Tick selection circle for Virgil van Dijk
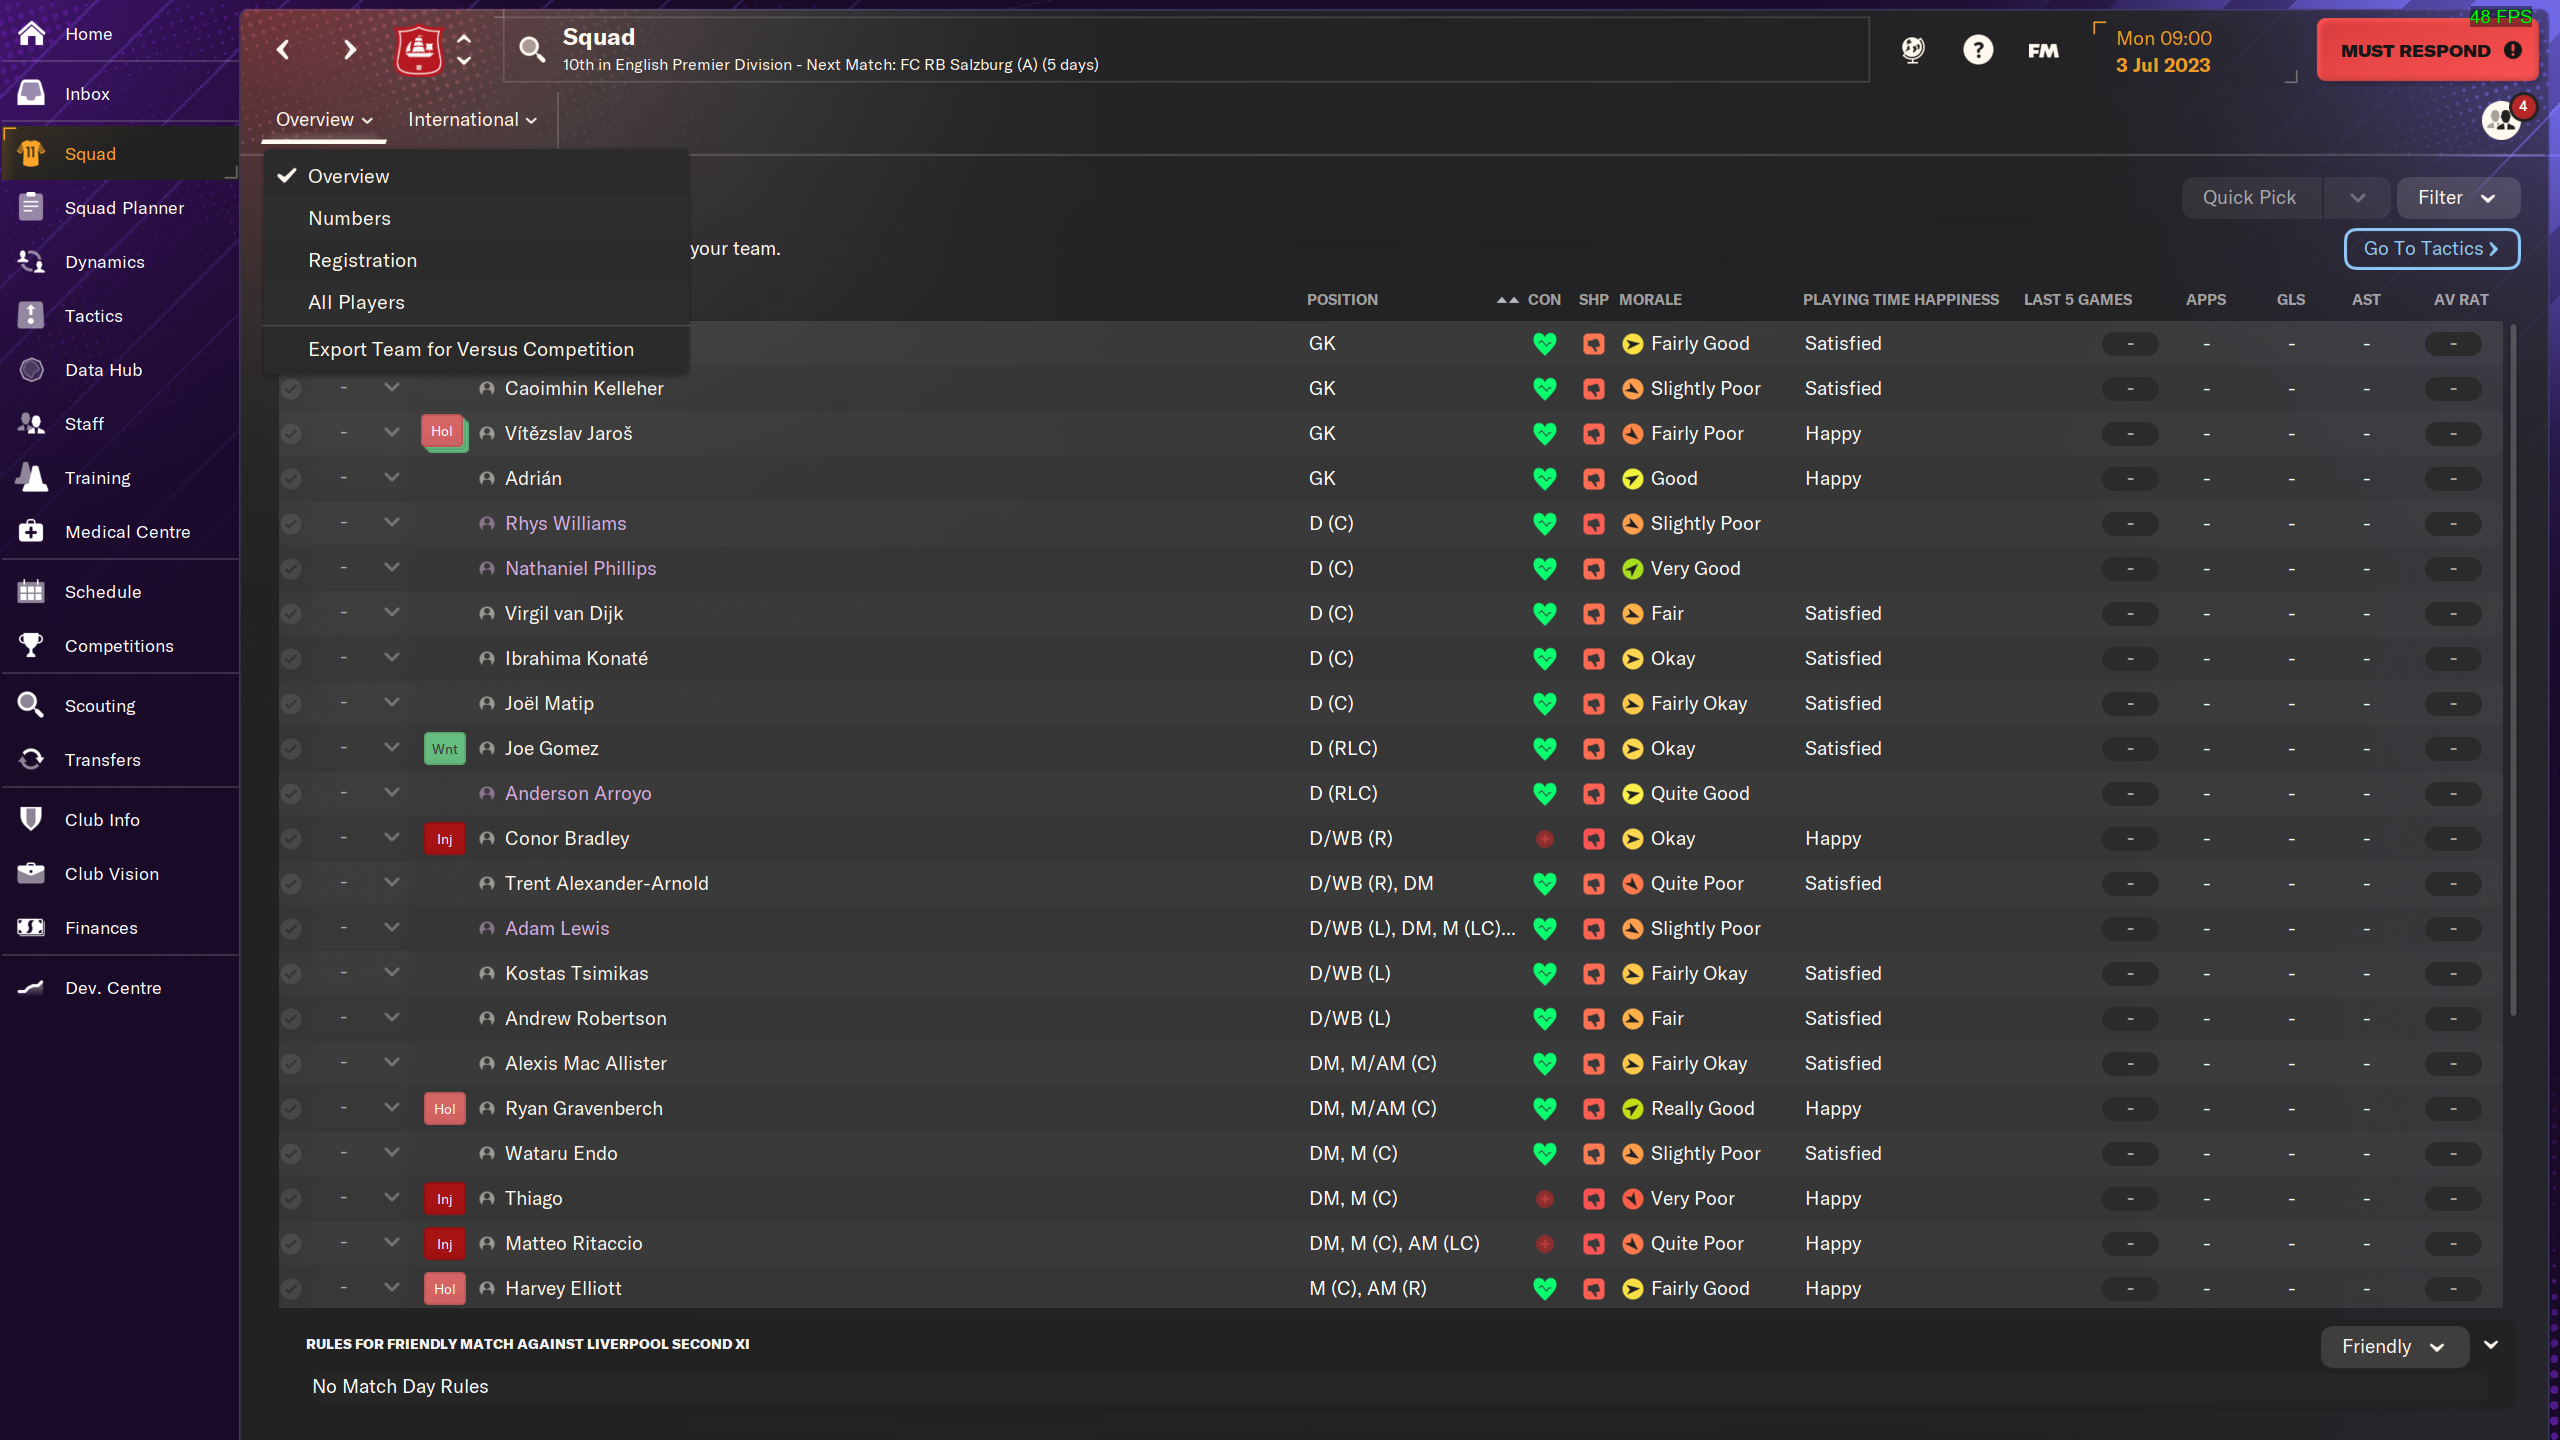 291,613
